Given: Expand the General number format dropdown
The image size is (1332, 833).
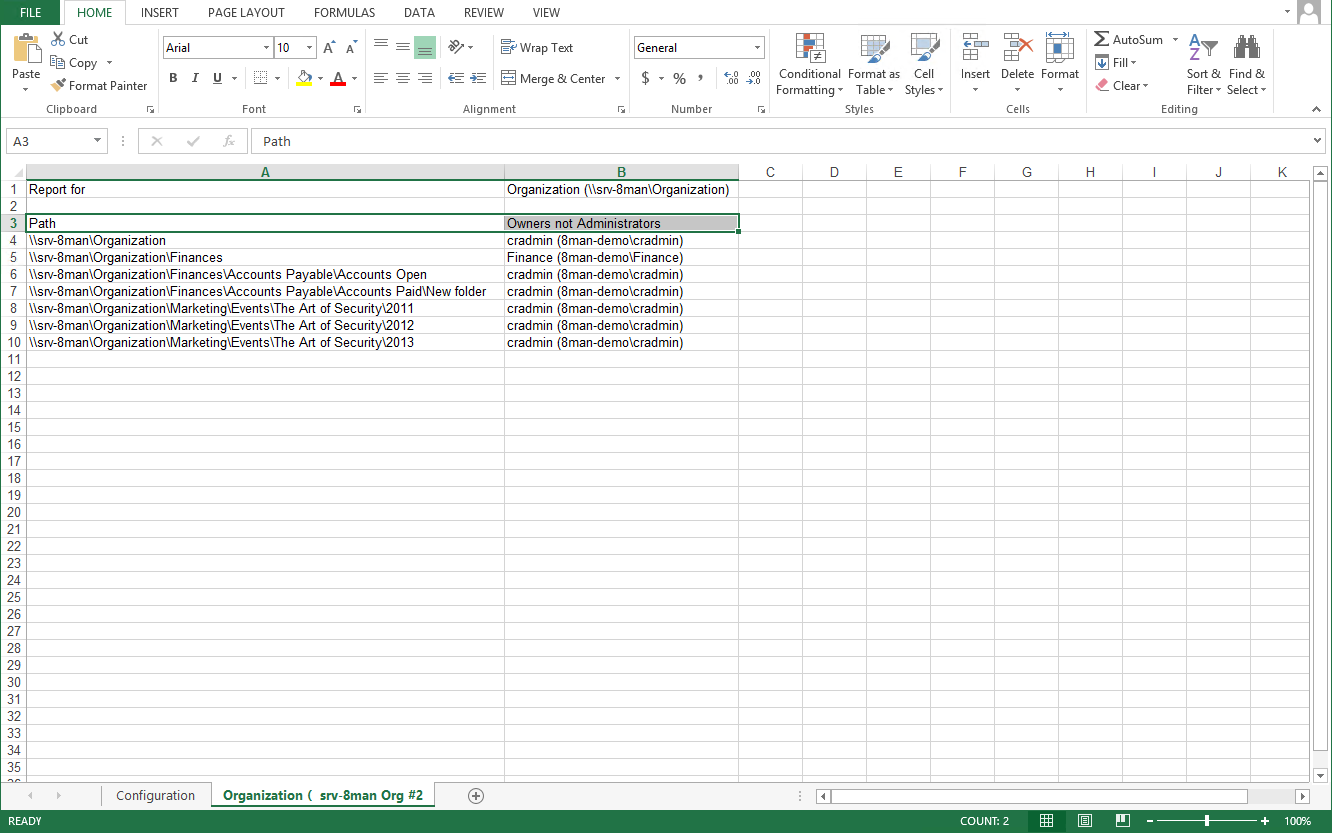Looking at the screenshot, I should coord(757,48).
